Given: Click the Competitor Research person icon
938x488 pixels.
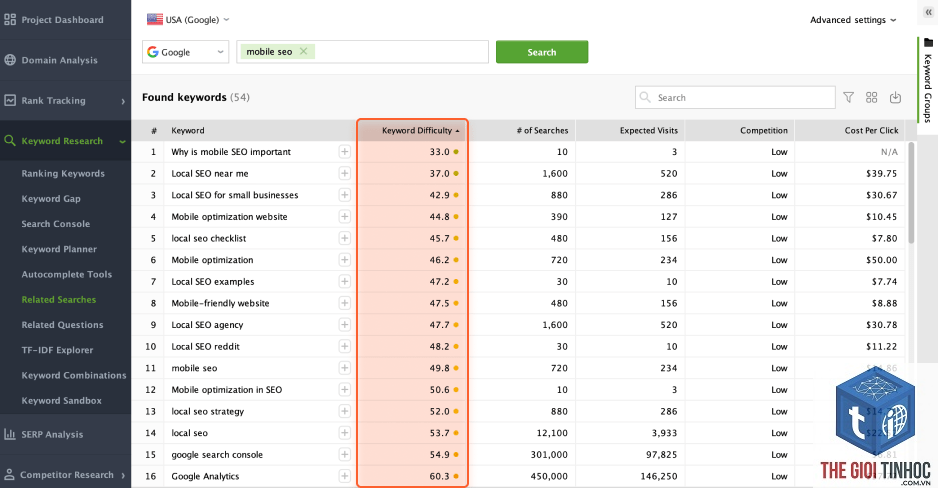Looking at the screenshot, I should coord(10,475).
